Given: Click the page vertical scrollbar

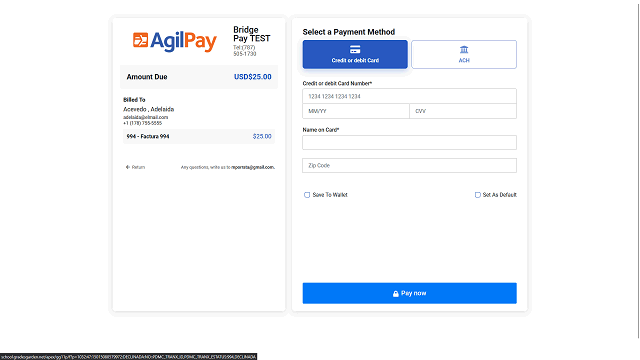Looking at the screenshot, I should [638, 171].
